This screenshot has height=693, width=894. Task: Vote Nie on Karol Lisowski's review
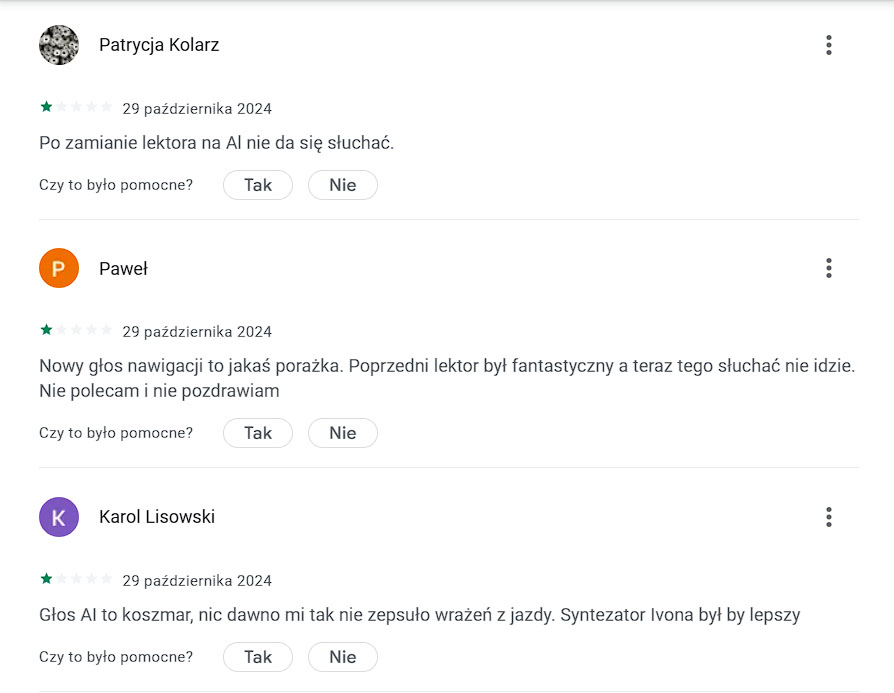pos(343,656)
